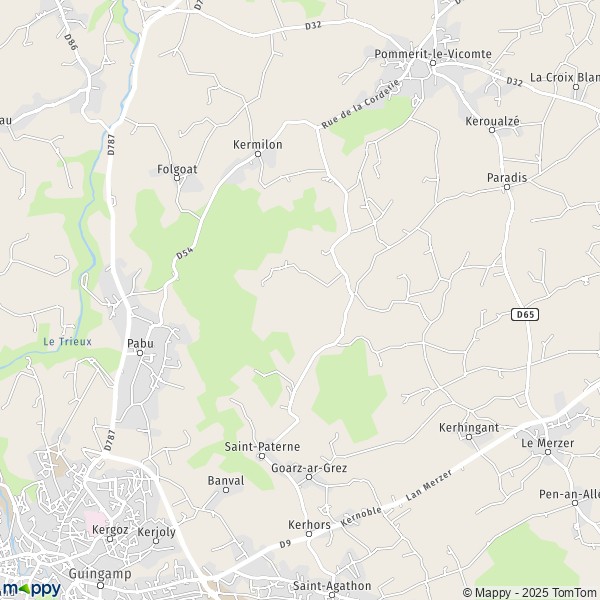
Task: Select the Pabu town marker
Action: pyautogui.click(x=140, y=353)
